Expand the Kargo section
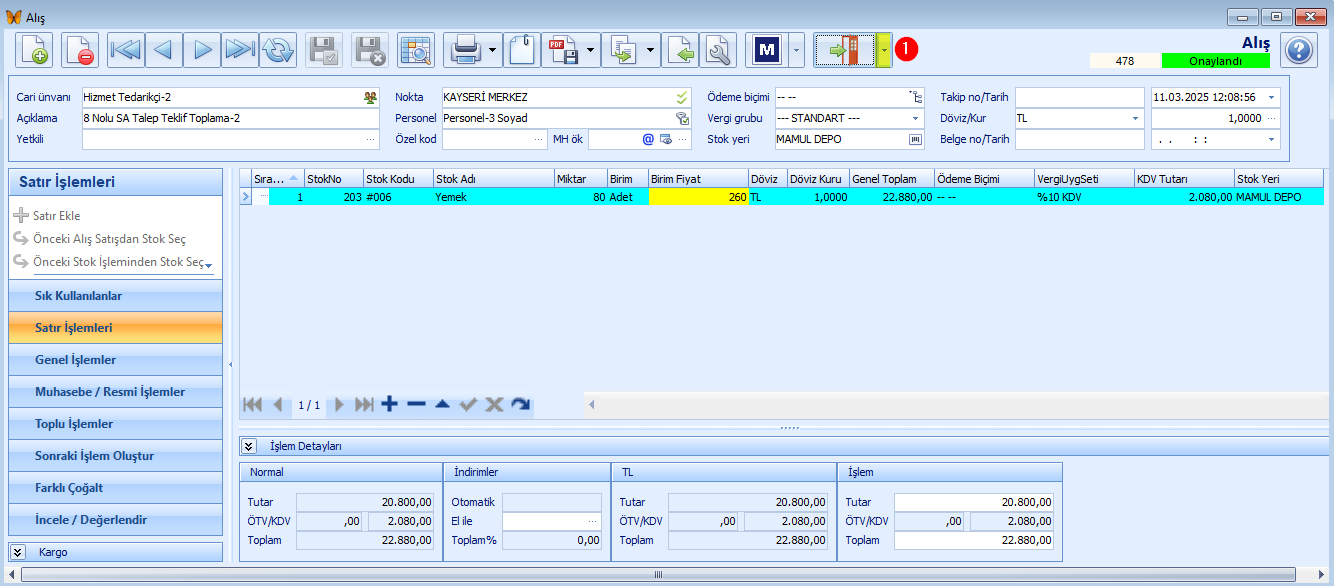The height and width of the screenshot is (586, 1334). 18,552
